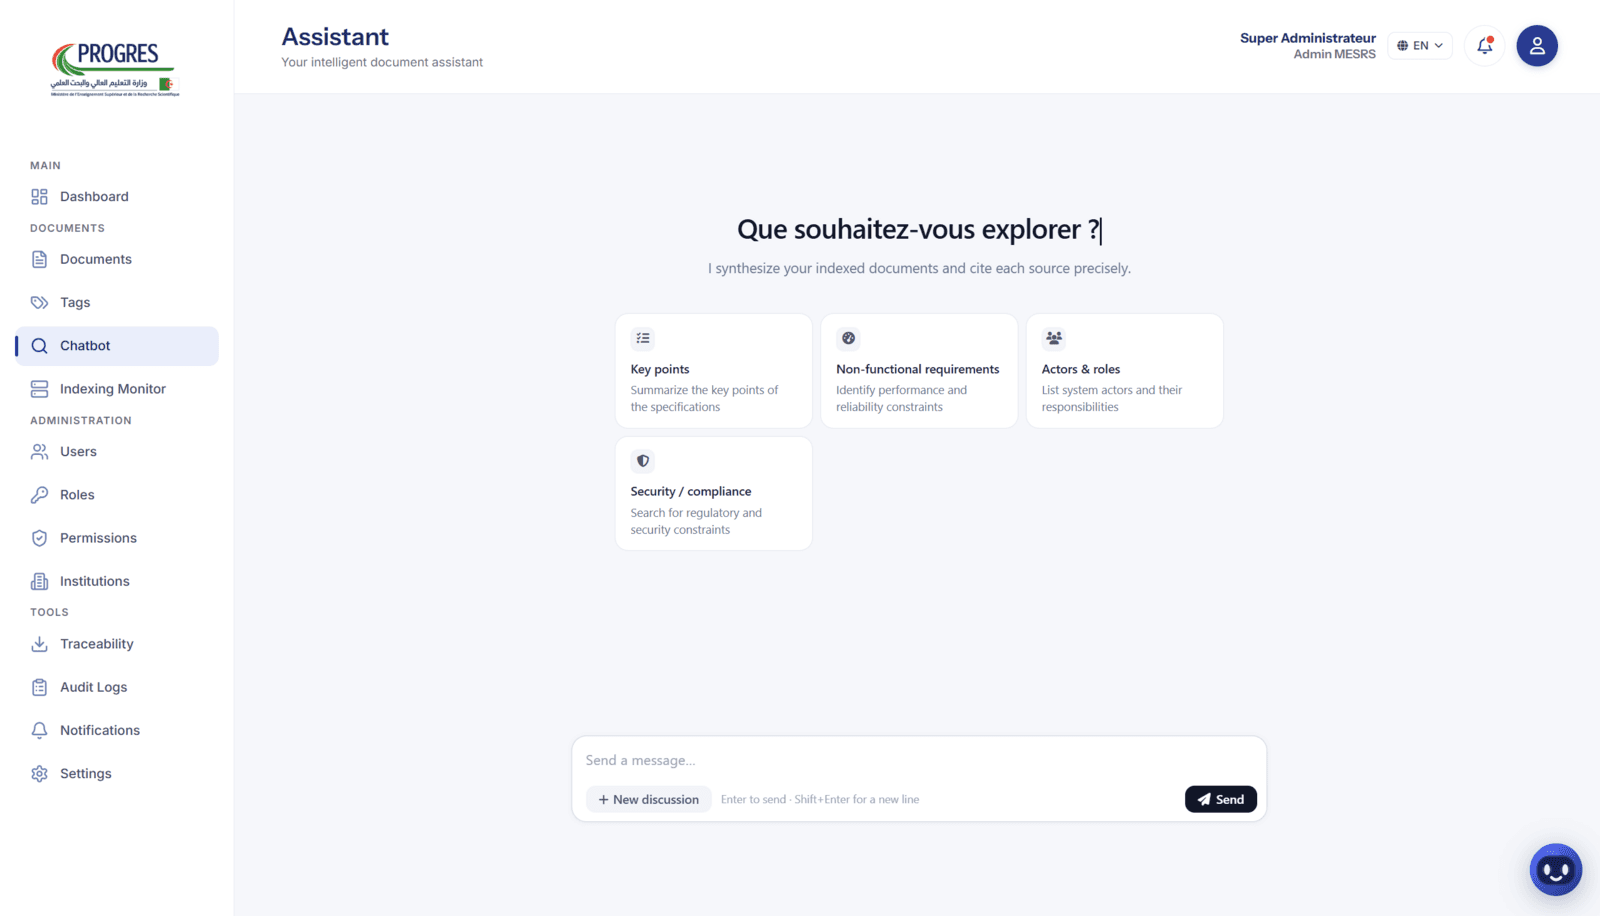Open Indexing Monitor from the sidebar

pyautogui.click(x=117, y=389)
